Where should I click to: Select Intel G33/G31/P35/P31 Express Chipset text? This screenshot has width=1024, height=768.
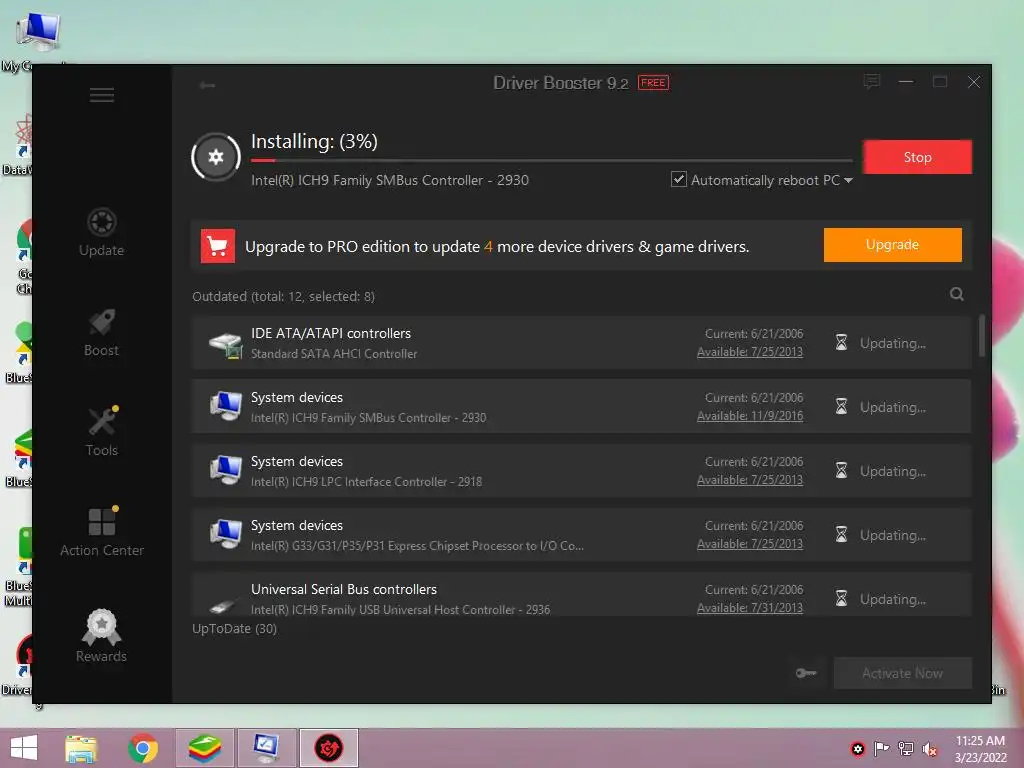417,546
